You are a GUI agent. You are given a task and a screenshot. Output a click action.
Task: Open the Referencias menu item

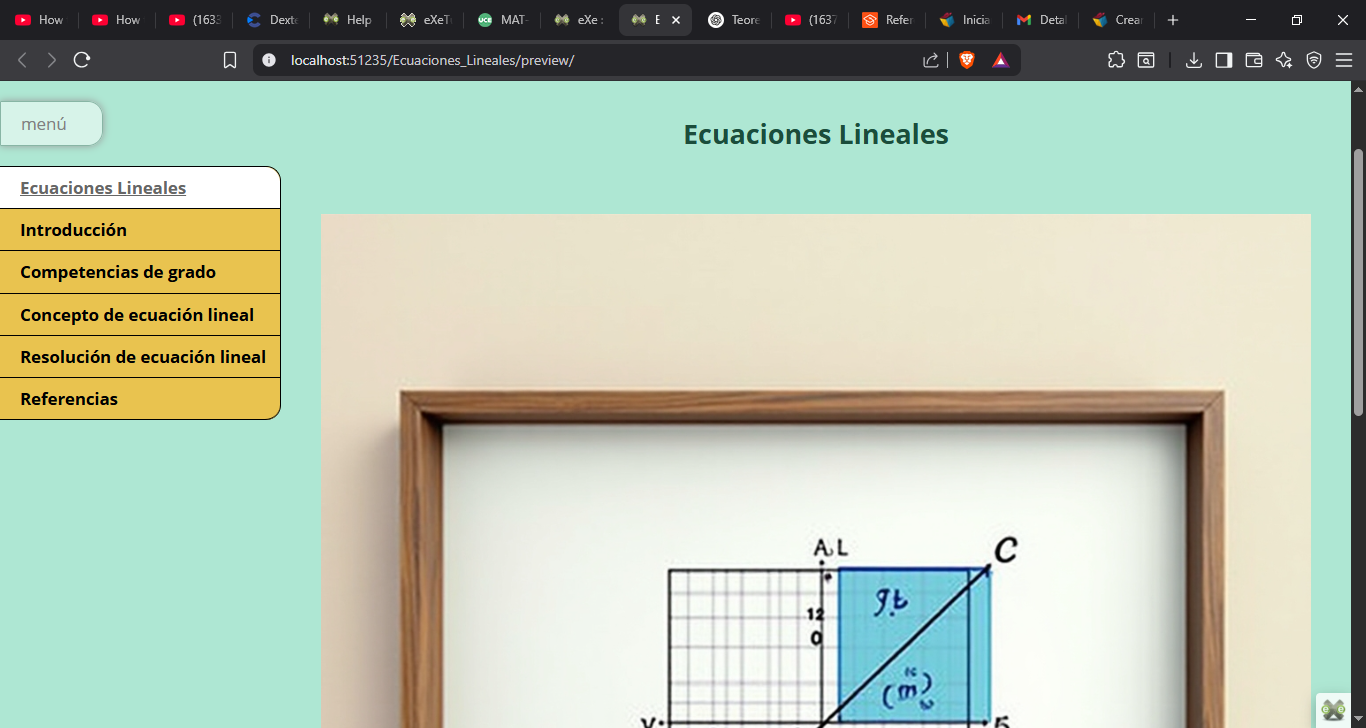pos(69,399)
